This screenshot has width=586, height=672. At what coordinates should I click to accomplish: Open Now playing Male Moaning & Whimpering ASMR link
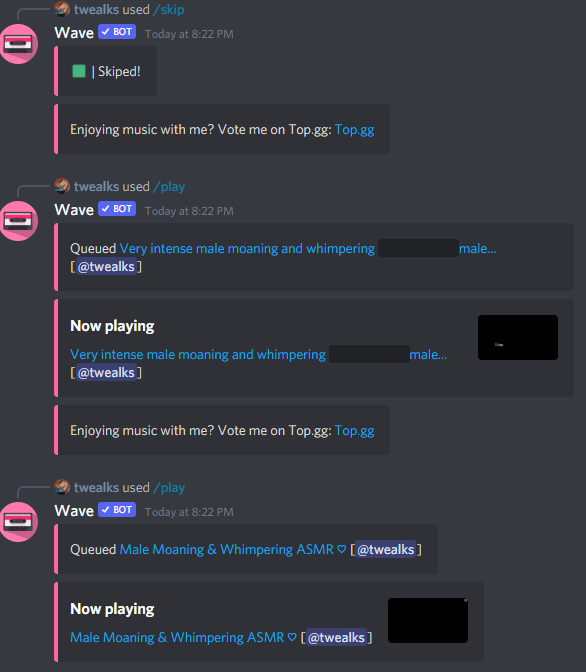183,637
